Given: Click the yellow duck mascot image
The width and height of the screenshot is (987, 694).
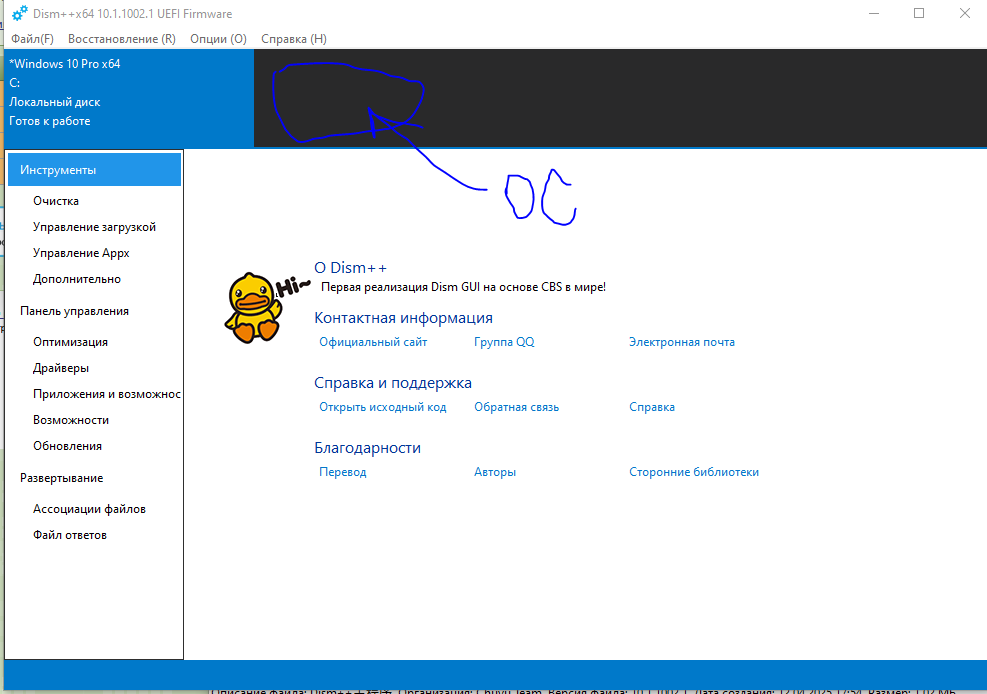Looking at the screenshot, I should click(253, 308).
